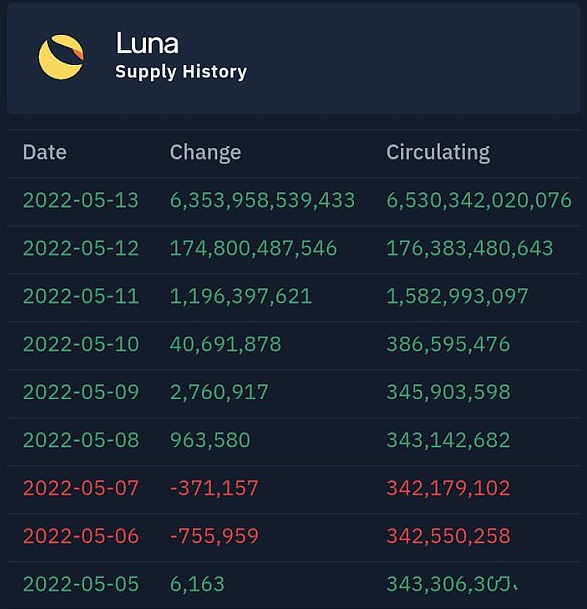Click the negative change -371,157
The image size is (587, 609).
[x=214, y=489]
